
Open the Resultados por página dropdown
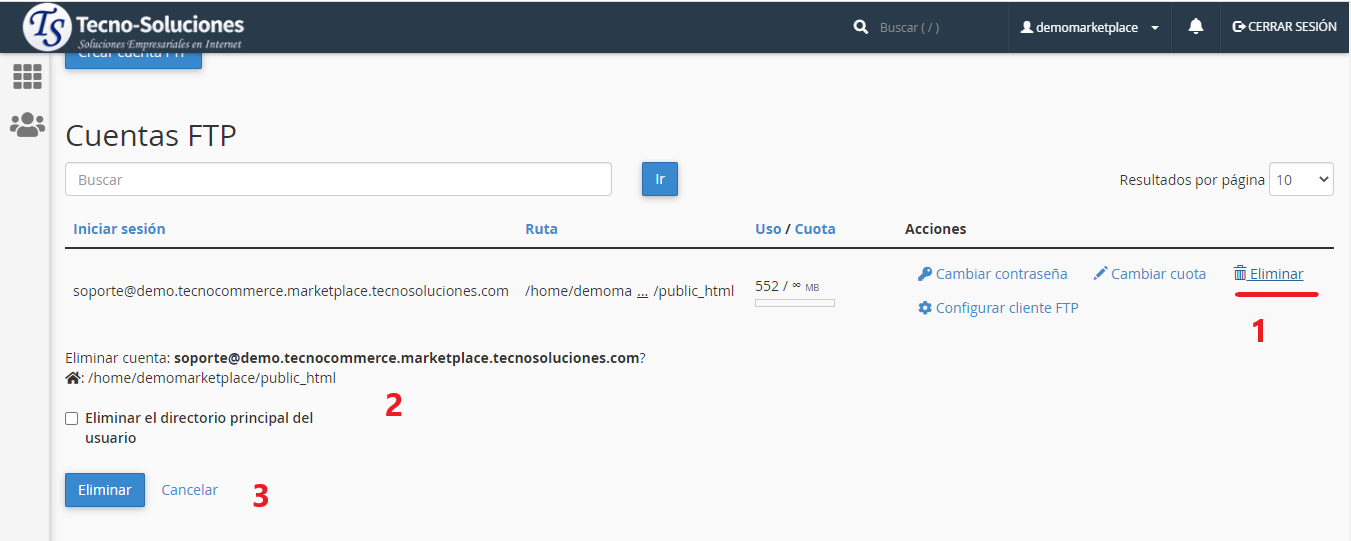click(x=1301, y=180)
